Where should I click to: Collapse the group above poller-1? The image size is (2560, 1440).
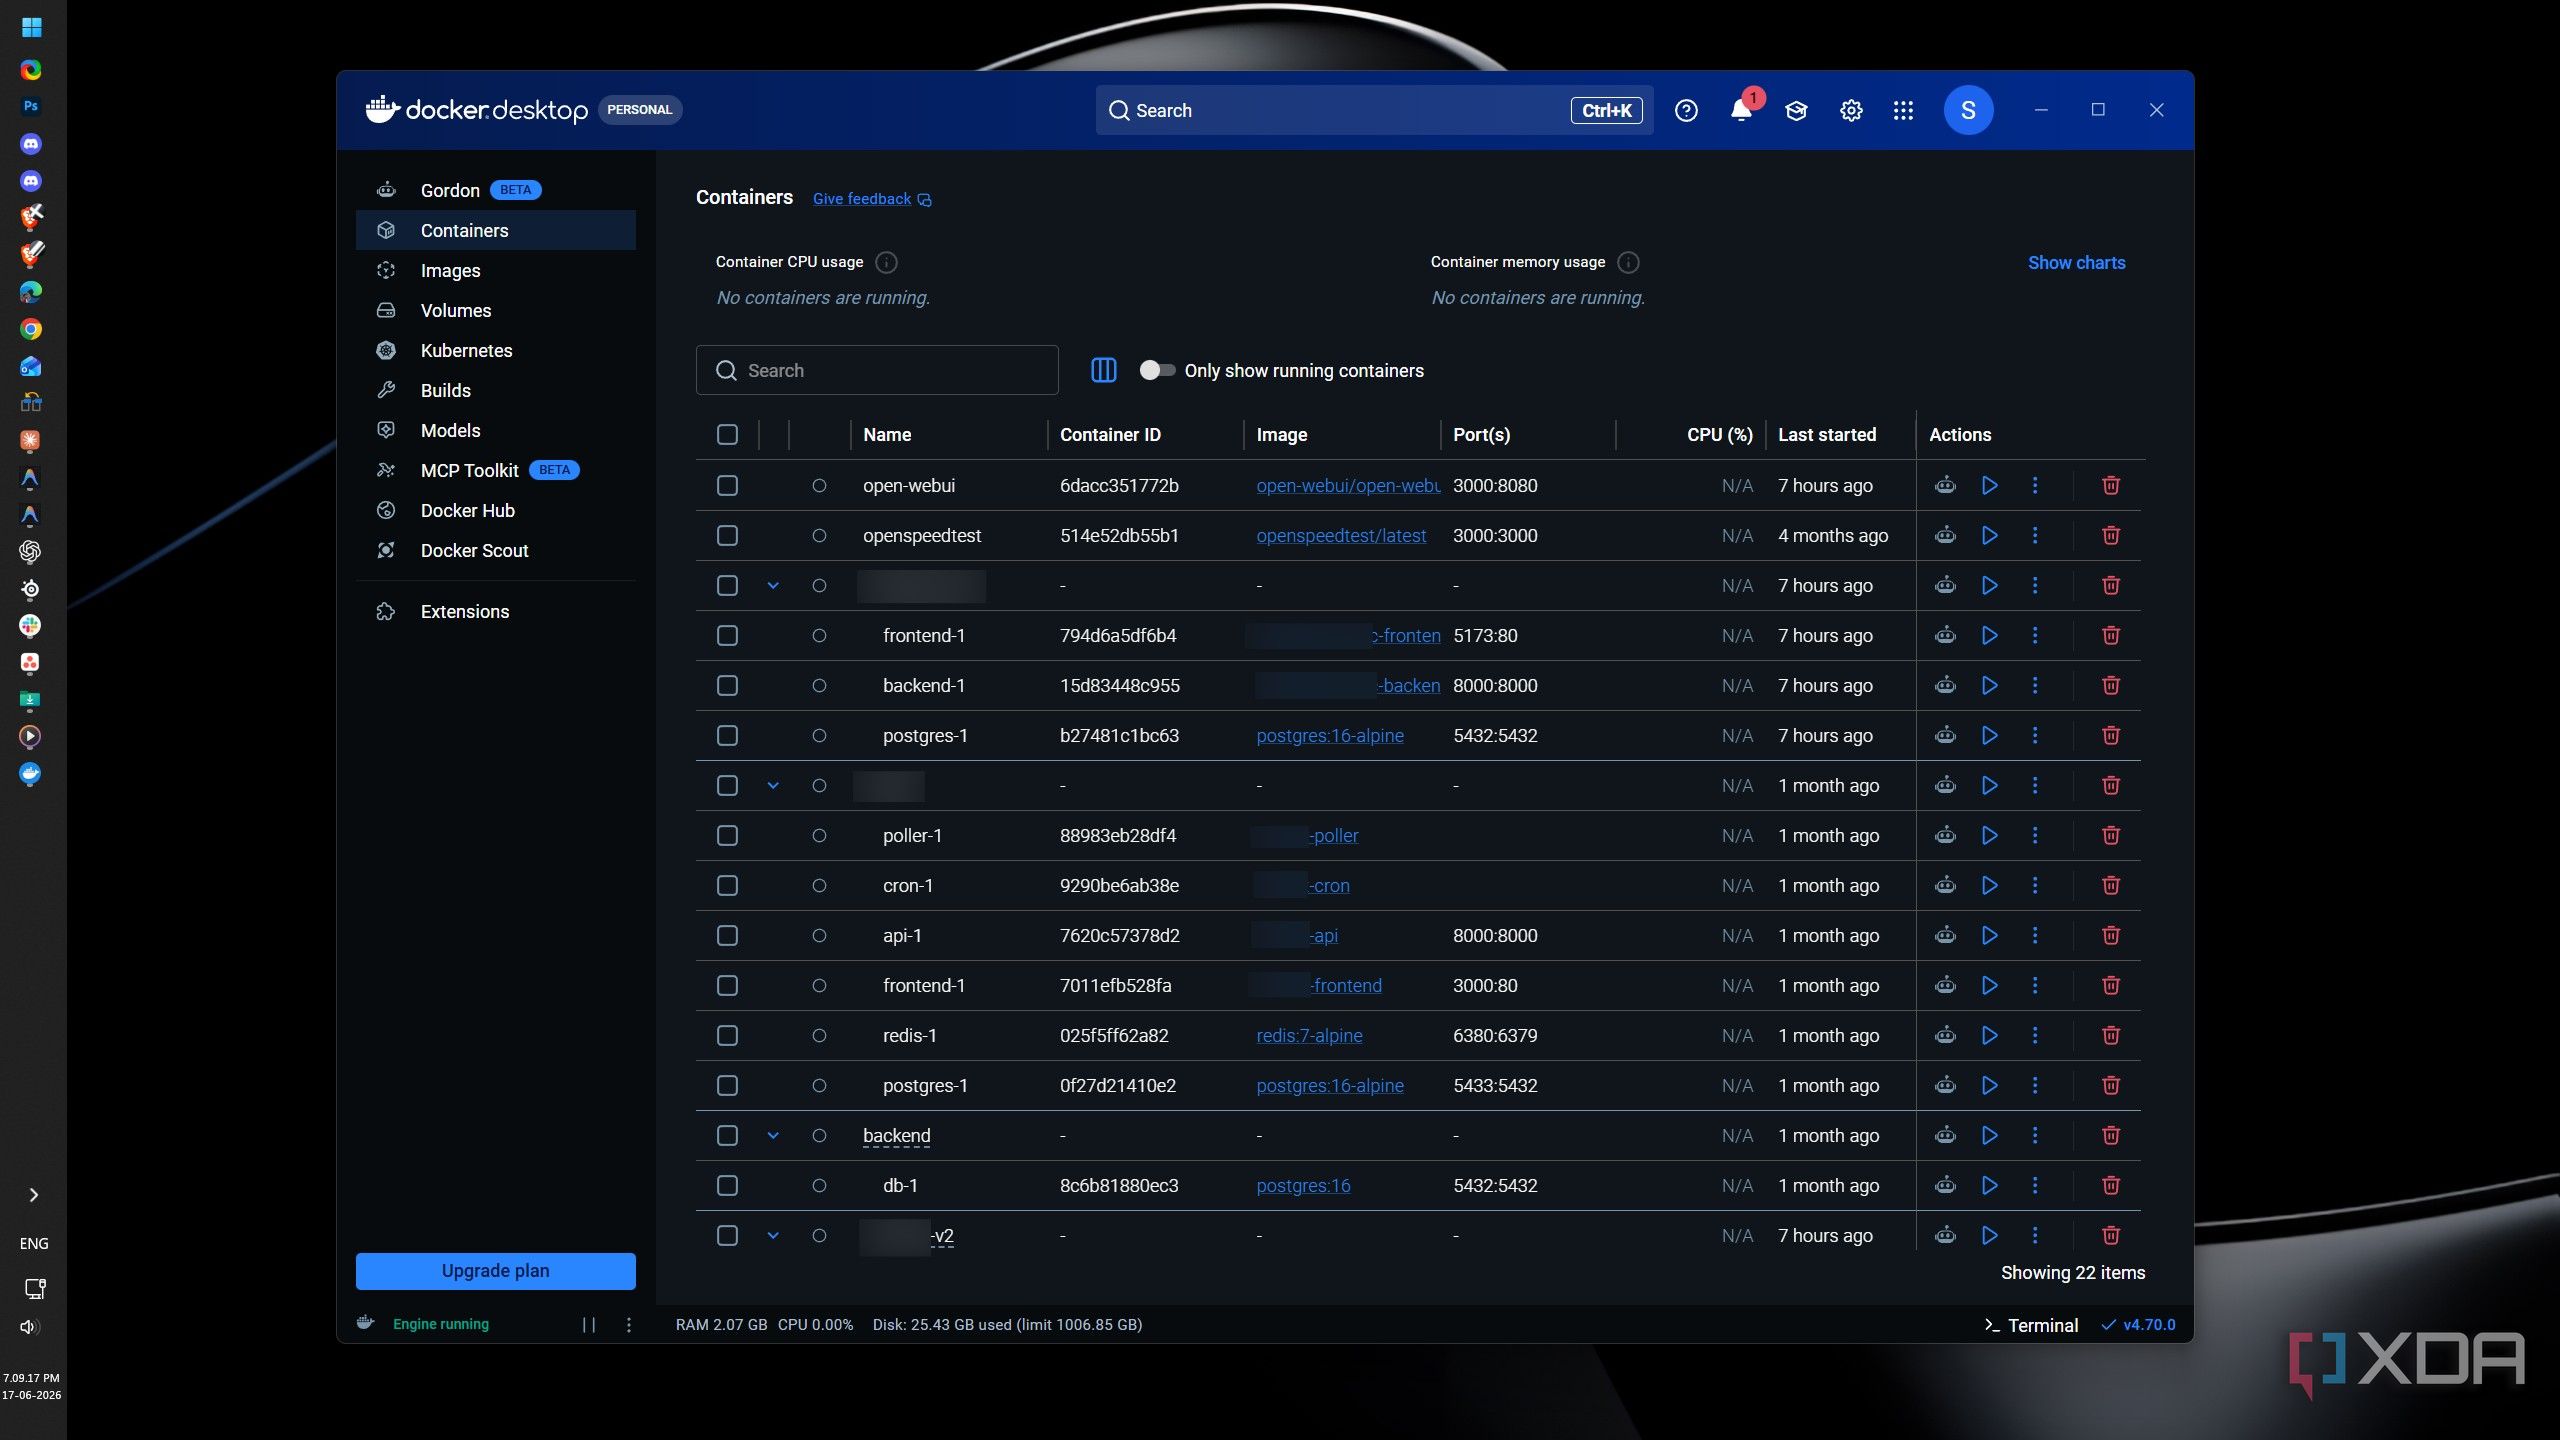772,785
